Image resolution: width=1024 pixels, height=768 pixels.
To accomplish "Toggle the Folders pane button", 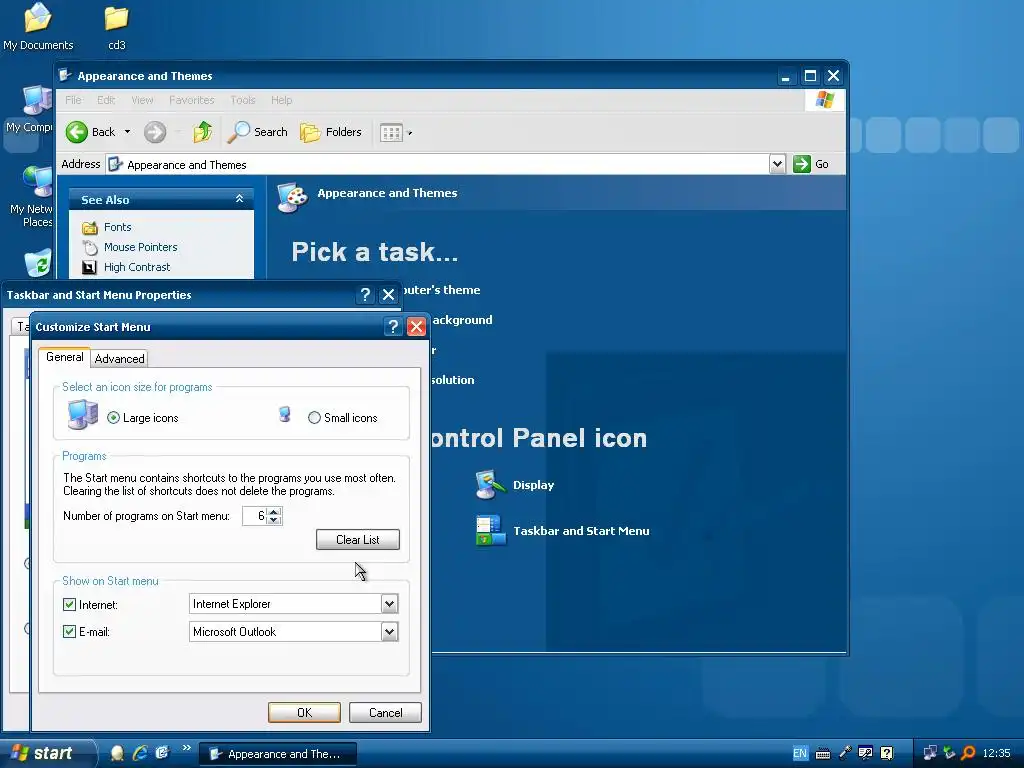I will (330, 132).
